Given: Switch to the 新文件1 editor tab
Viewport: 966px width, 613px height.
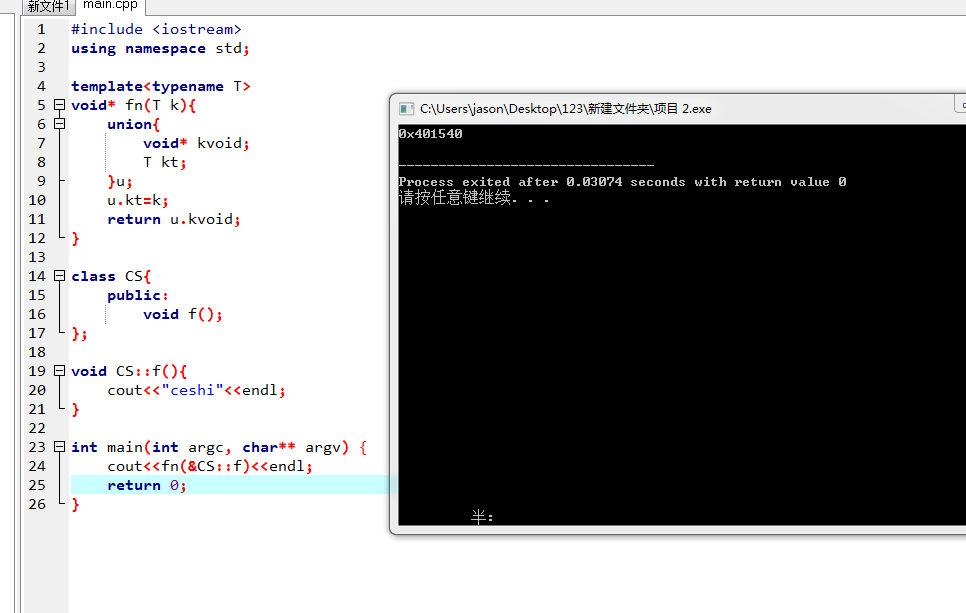Looking at the screenshot, I should (48, 7).
